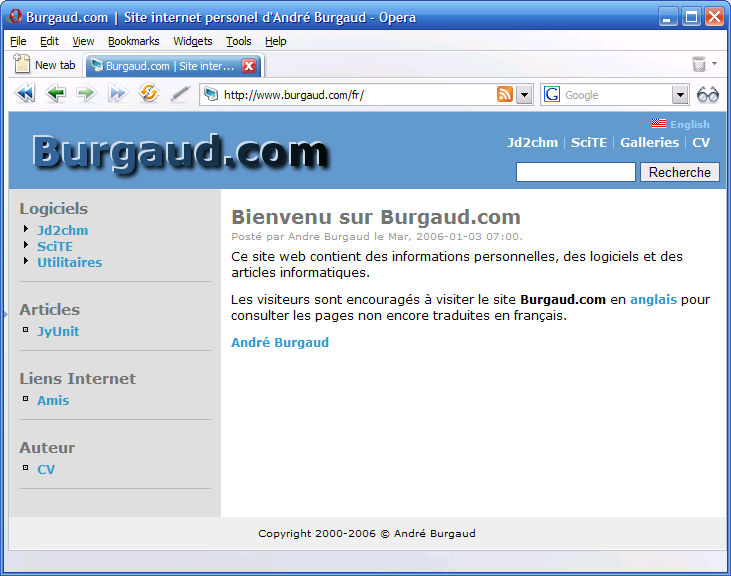
Task: Click the Wand pencil icon
Action: [x=180, y=94]
